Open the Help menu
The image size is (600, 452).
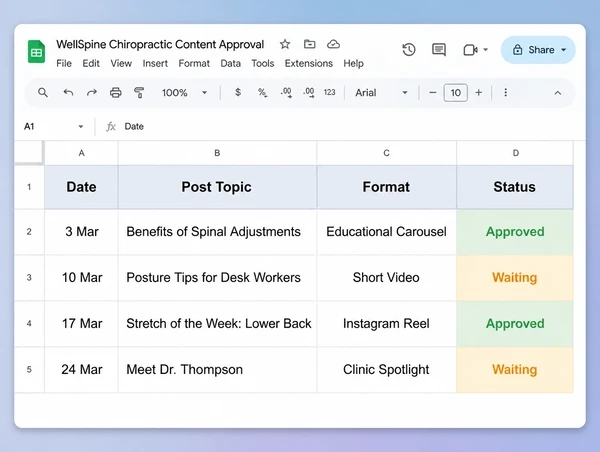tap(353, 63)
